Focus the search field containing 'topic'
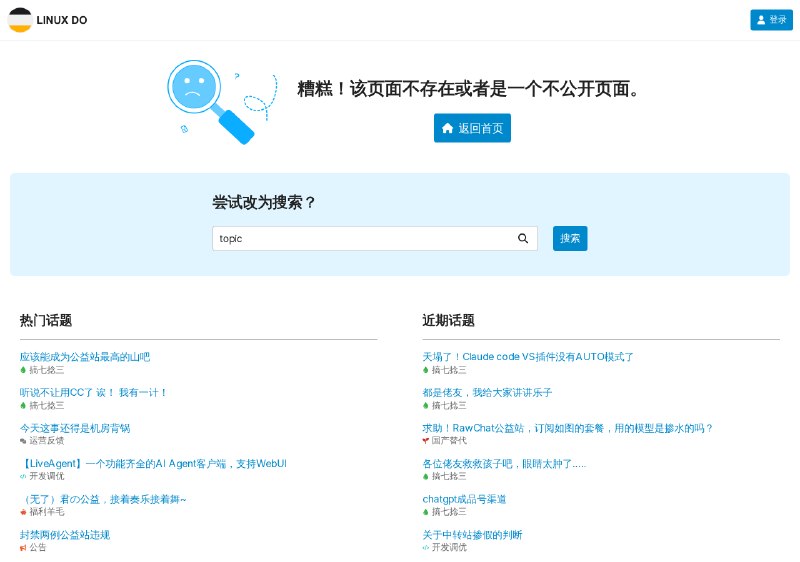 pos(374,239)
